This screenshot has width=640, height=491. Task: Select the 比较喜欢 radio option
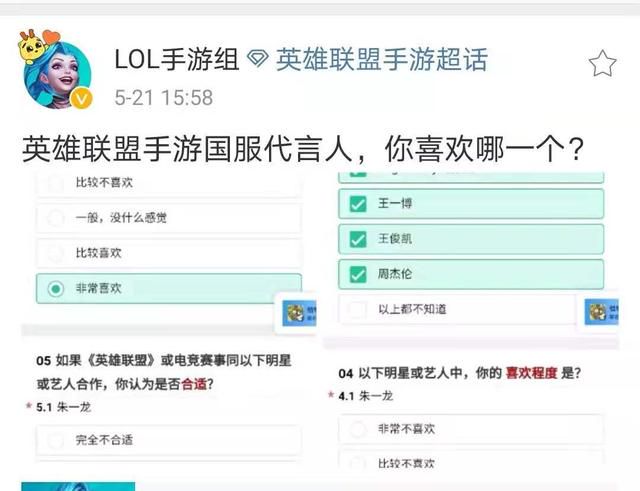169,253
